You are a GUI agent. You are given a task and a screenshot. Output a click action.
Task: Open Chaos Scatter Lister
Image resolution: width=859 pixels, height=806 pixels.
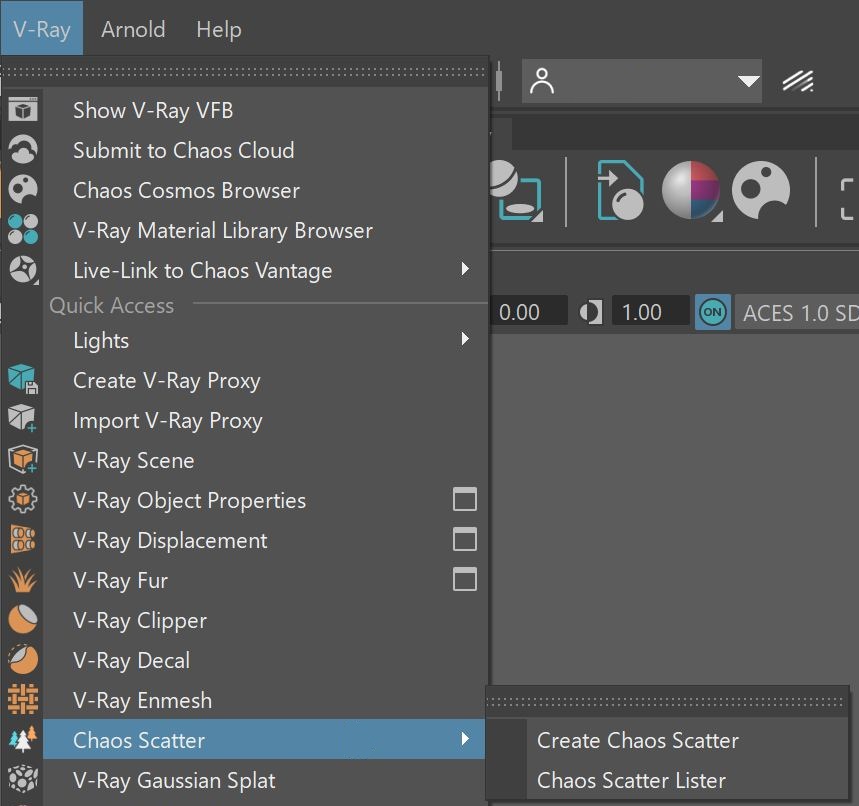click(x=667, y=780)
